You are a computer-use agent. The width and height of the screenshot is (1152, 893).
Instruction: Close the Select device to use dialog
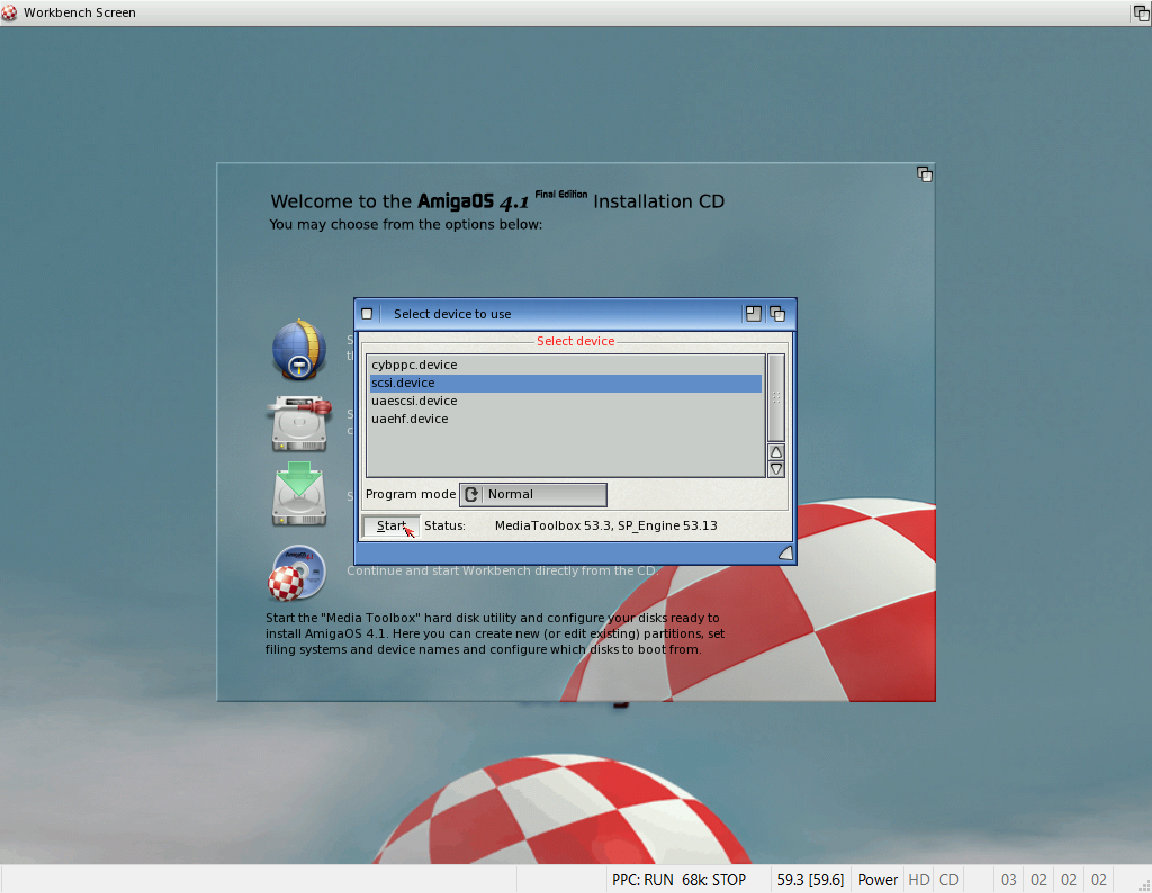[367, 314]
